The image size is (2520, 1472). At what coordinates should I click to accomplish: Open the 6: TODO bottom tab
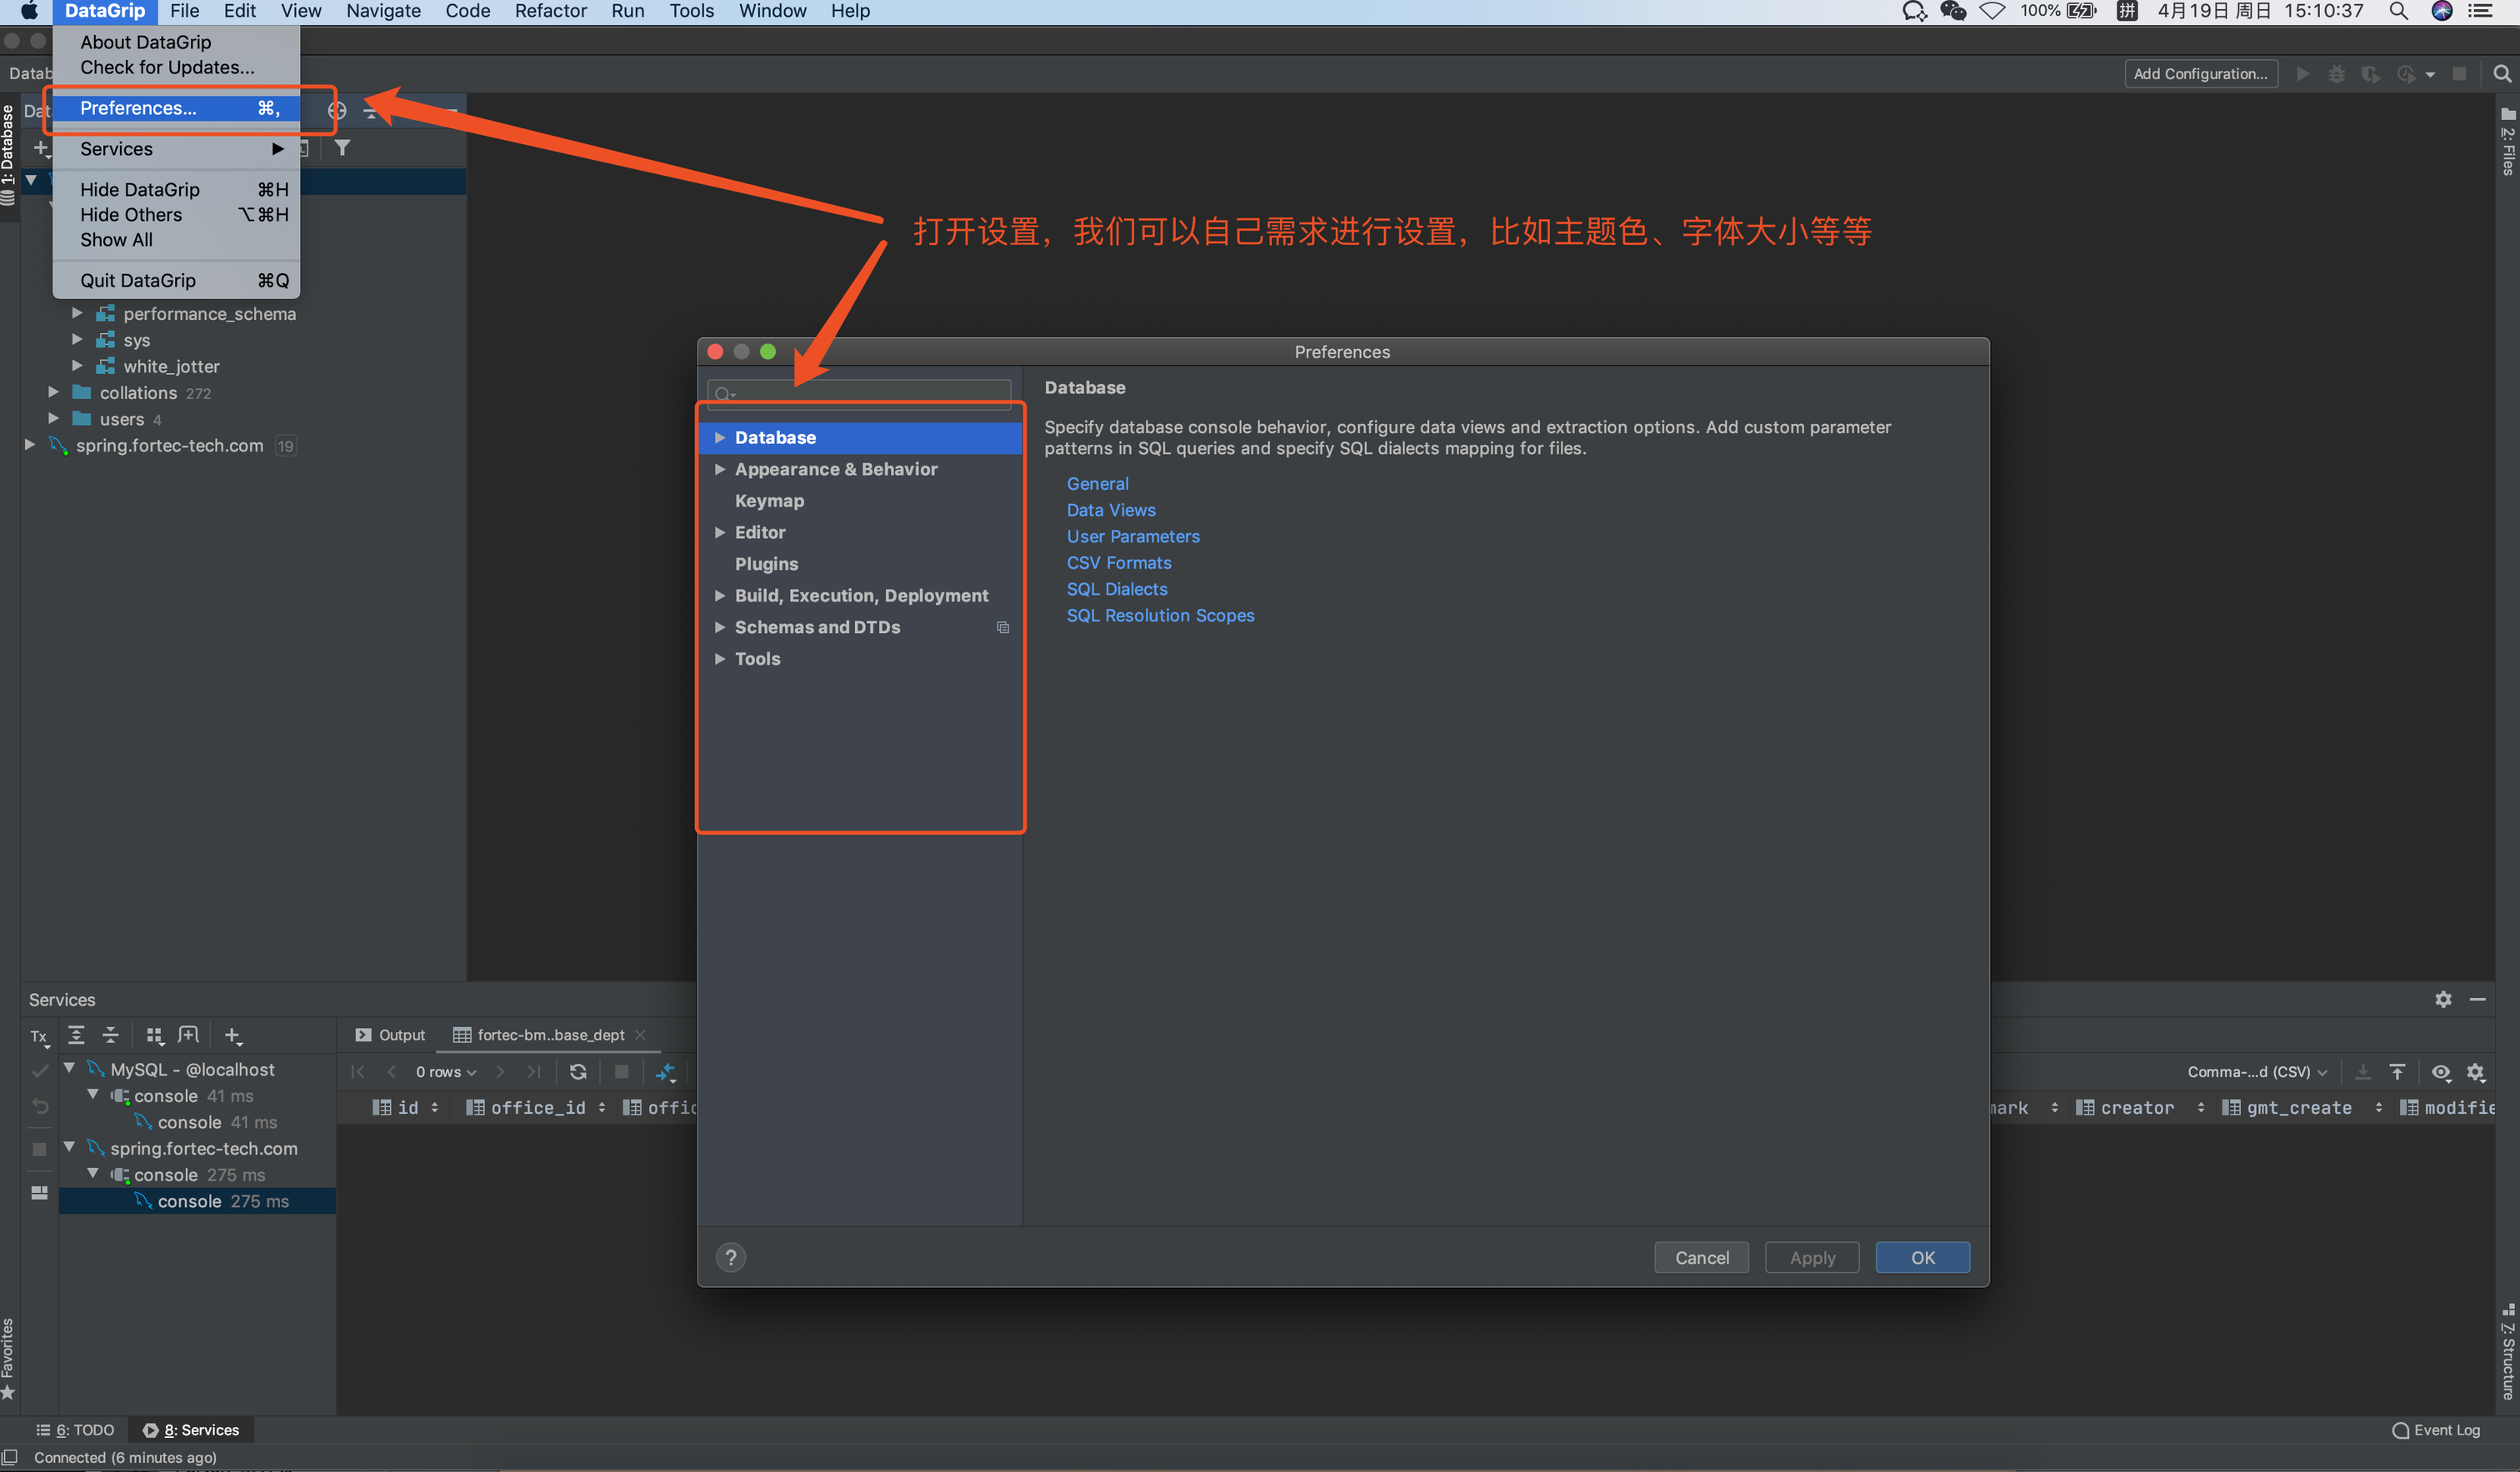[75, 1430]
